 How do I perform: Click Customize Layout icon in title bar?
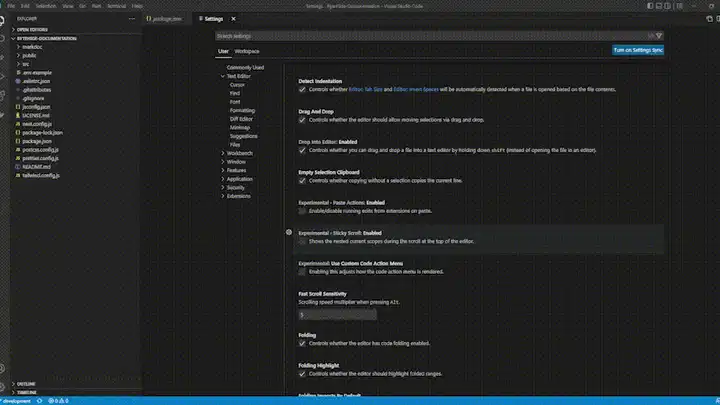[x=680, y=6]
